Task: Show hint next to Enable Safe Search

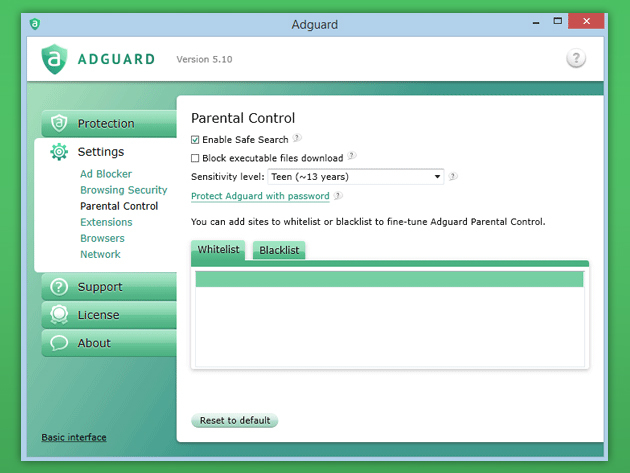Action: click(x=297, y=138)
